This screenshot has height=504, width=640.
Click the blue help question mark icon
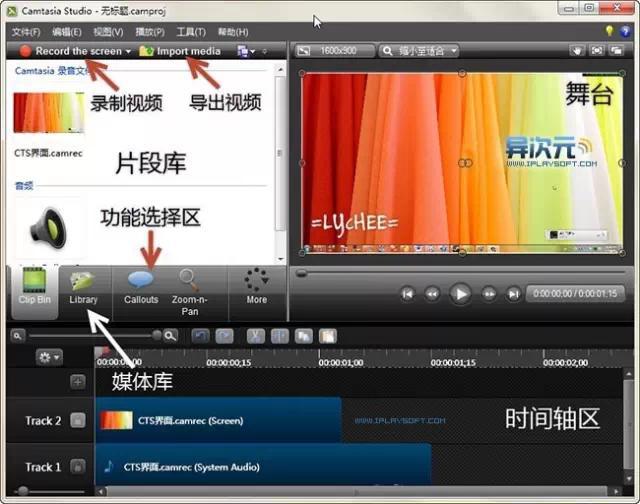[625, 31]
